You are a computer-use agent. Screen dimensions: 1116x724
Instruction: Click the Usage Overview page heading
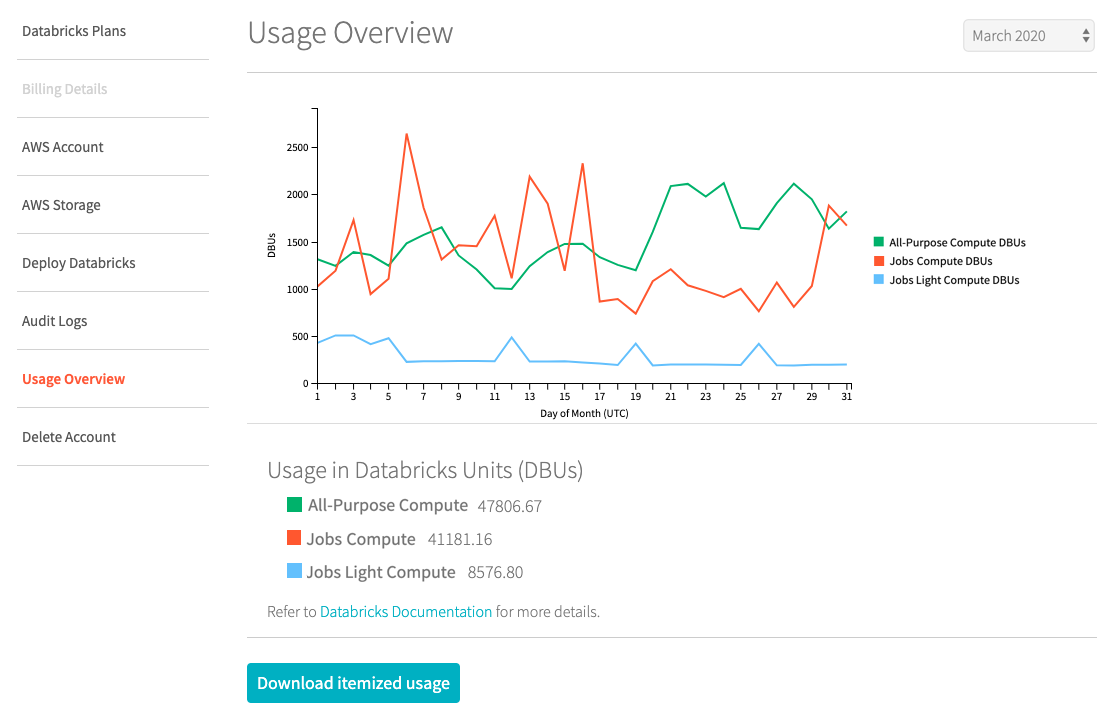(350, 33)
